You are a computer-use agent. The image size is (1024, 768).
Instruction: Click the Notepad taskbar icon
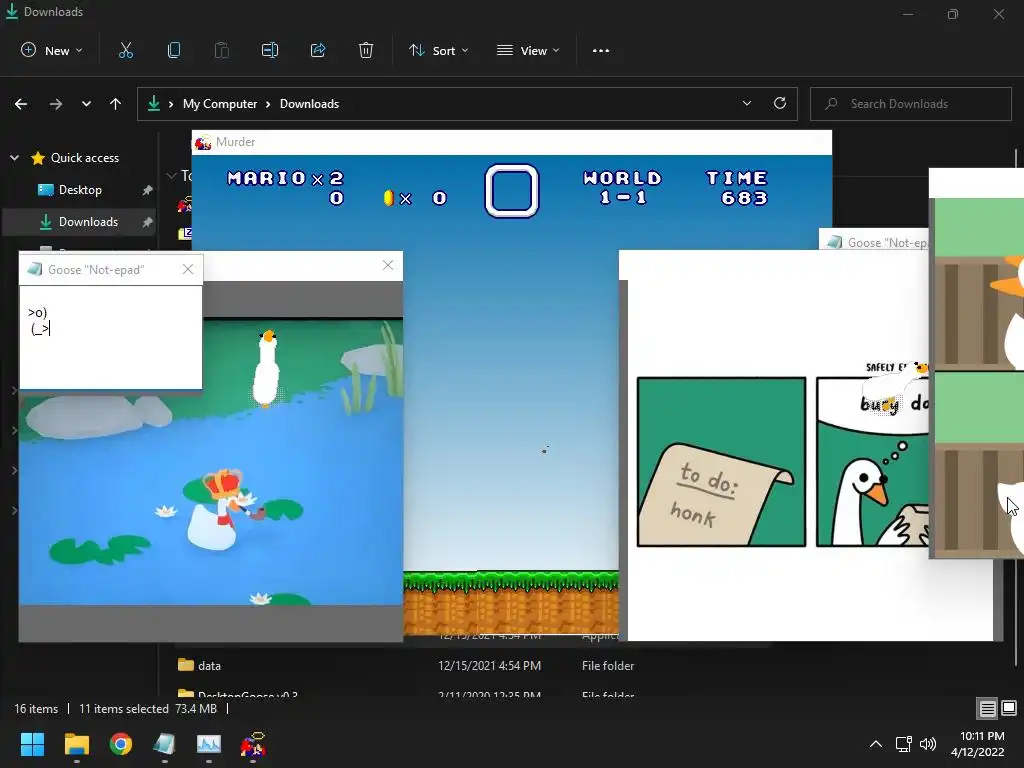(x=165, y=744)
